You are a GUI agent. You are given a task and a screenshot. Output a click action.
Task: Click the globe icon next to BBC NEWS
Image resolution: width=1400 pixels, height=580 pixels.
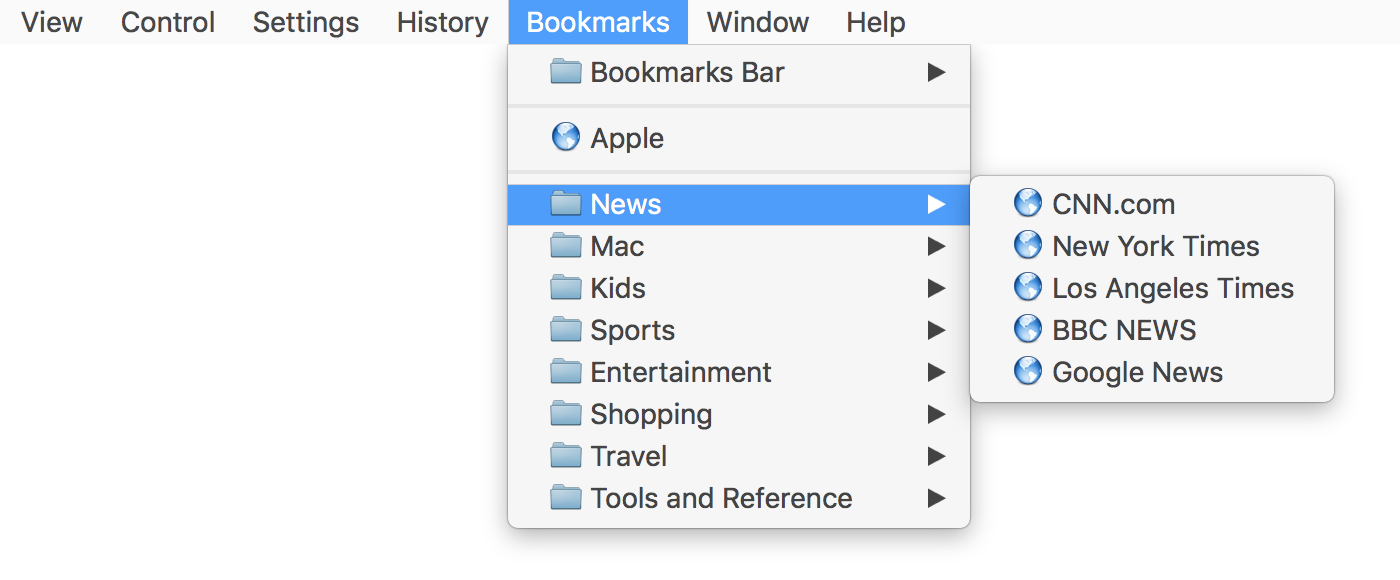point(1027,329)
